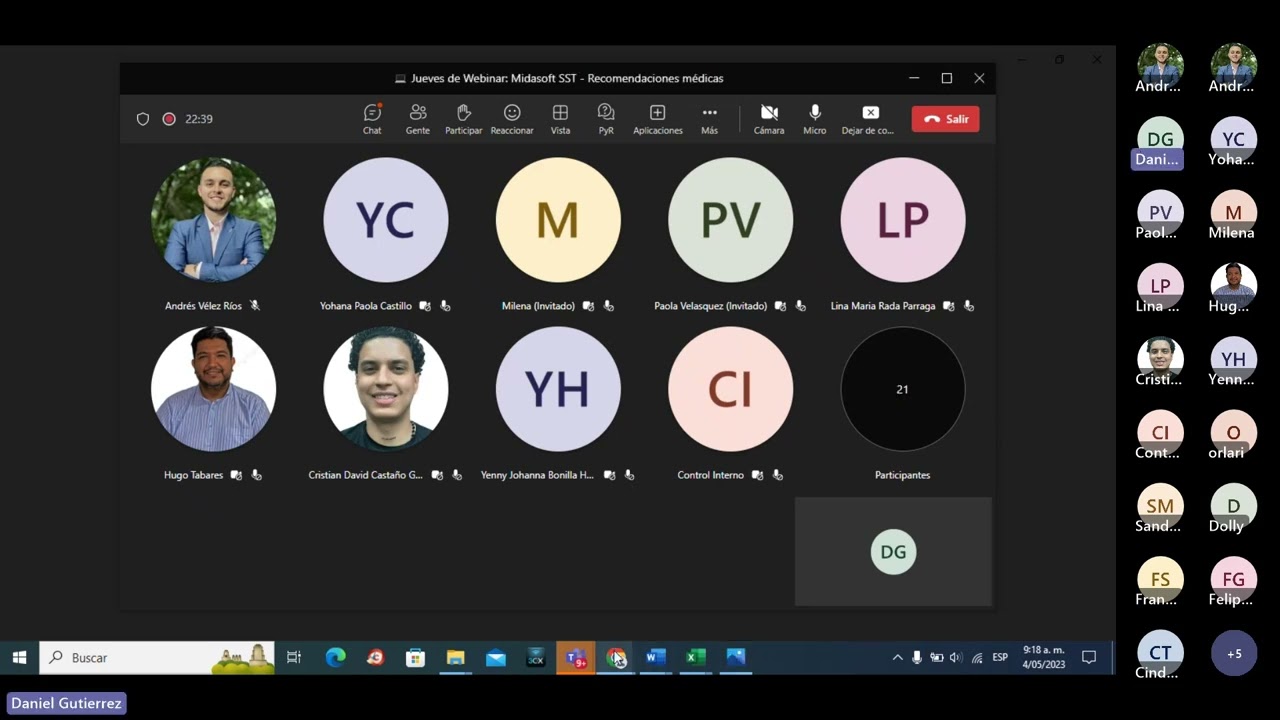This screenshot has width=1280, height=720.
Task: Show hidden system tray icons
Action: (897, 657)
